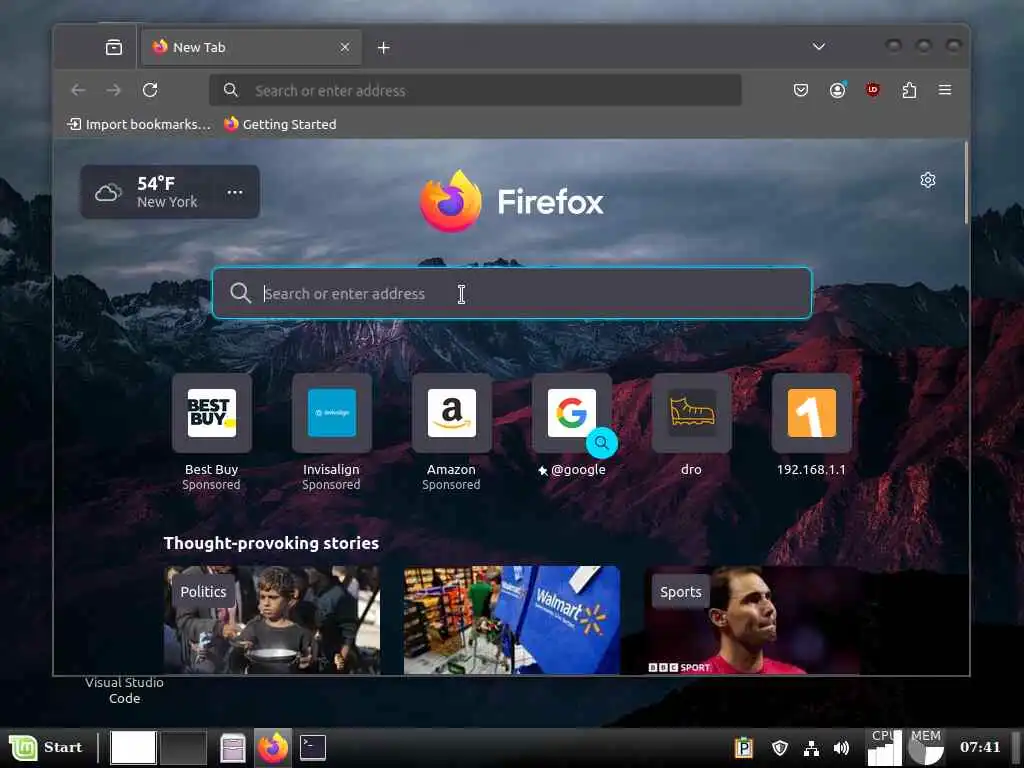This screenshot has height=768, width=1024.
Task: Click the Visual Studio Code desktop label
Action: click(124, 690)
